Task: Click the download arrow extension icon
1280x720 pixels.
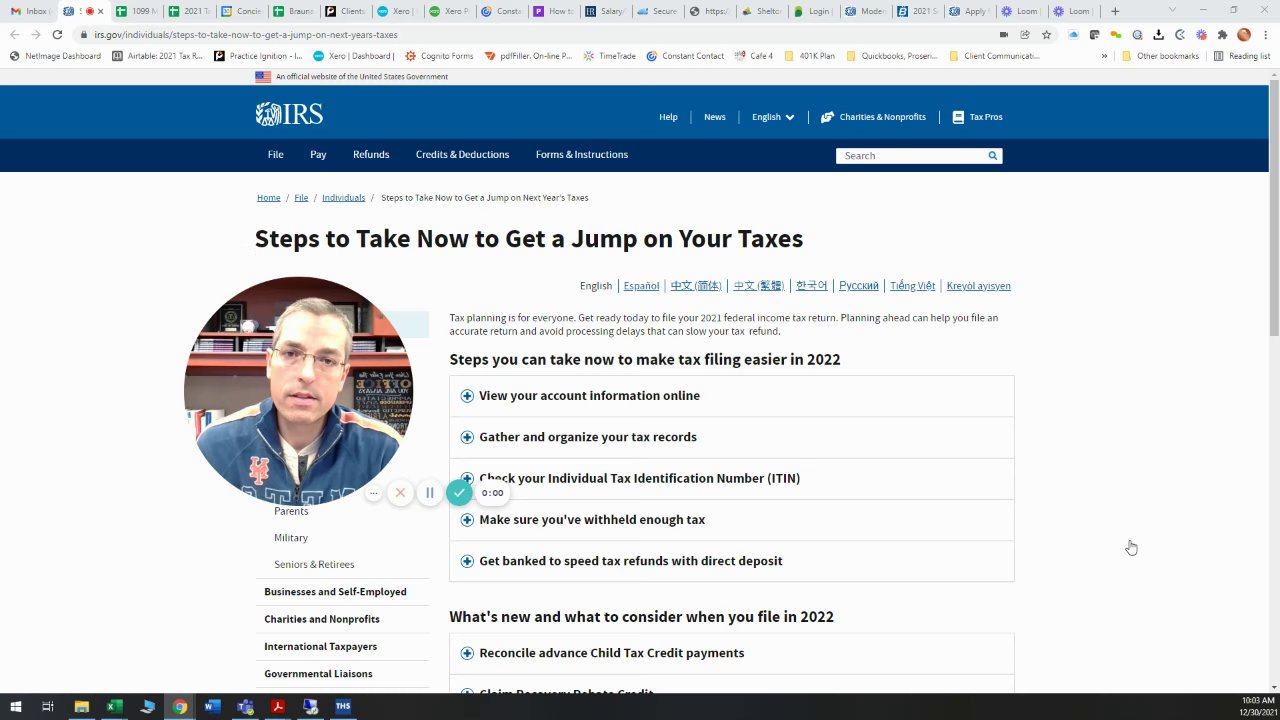Action: click(x=1158, y=35)
